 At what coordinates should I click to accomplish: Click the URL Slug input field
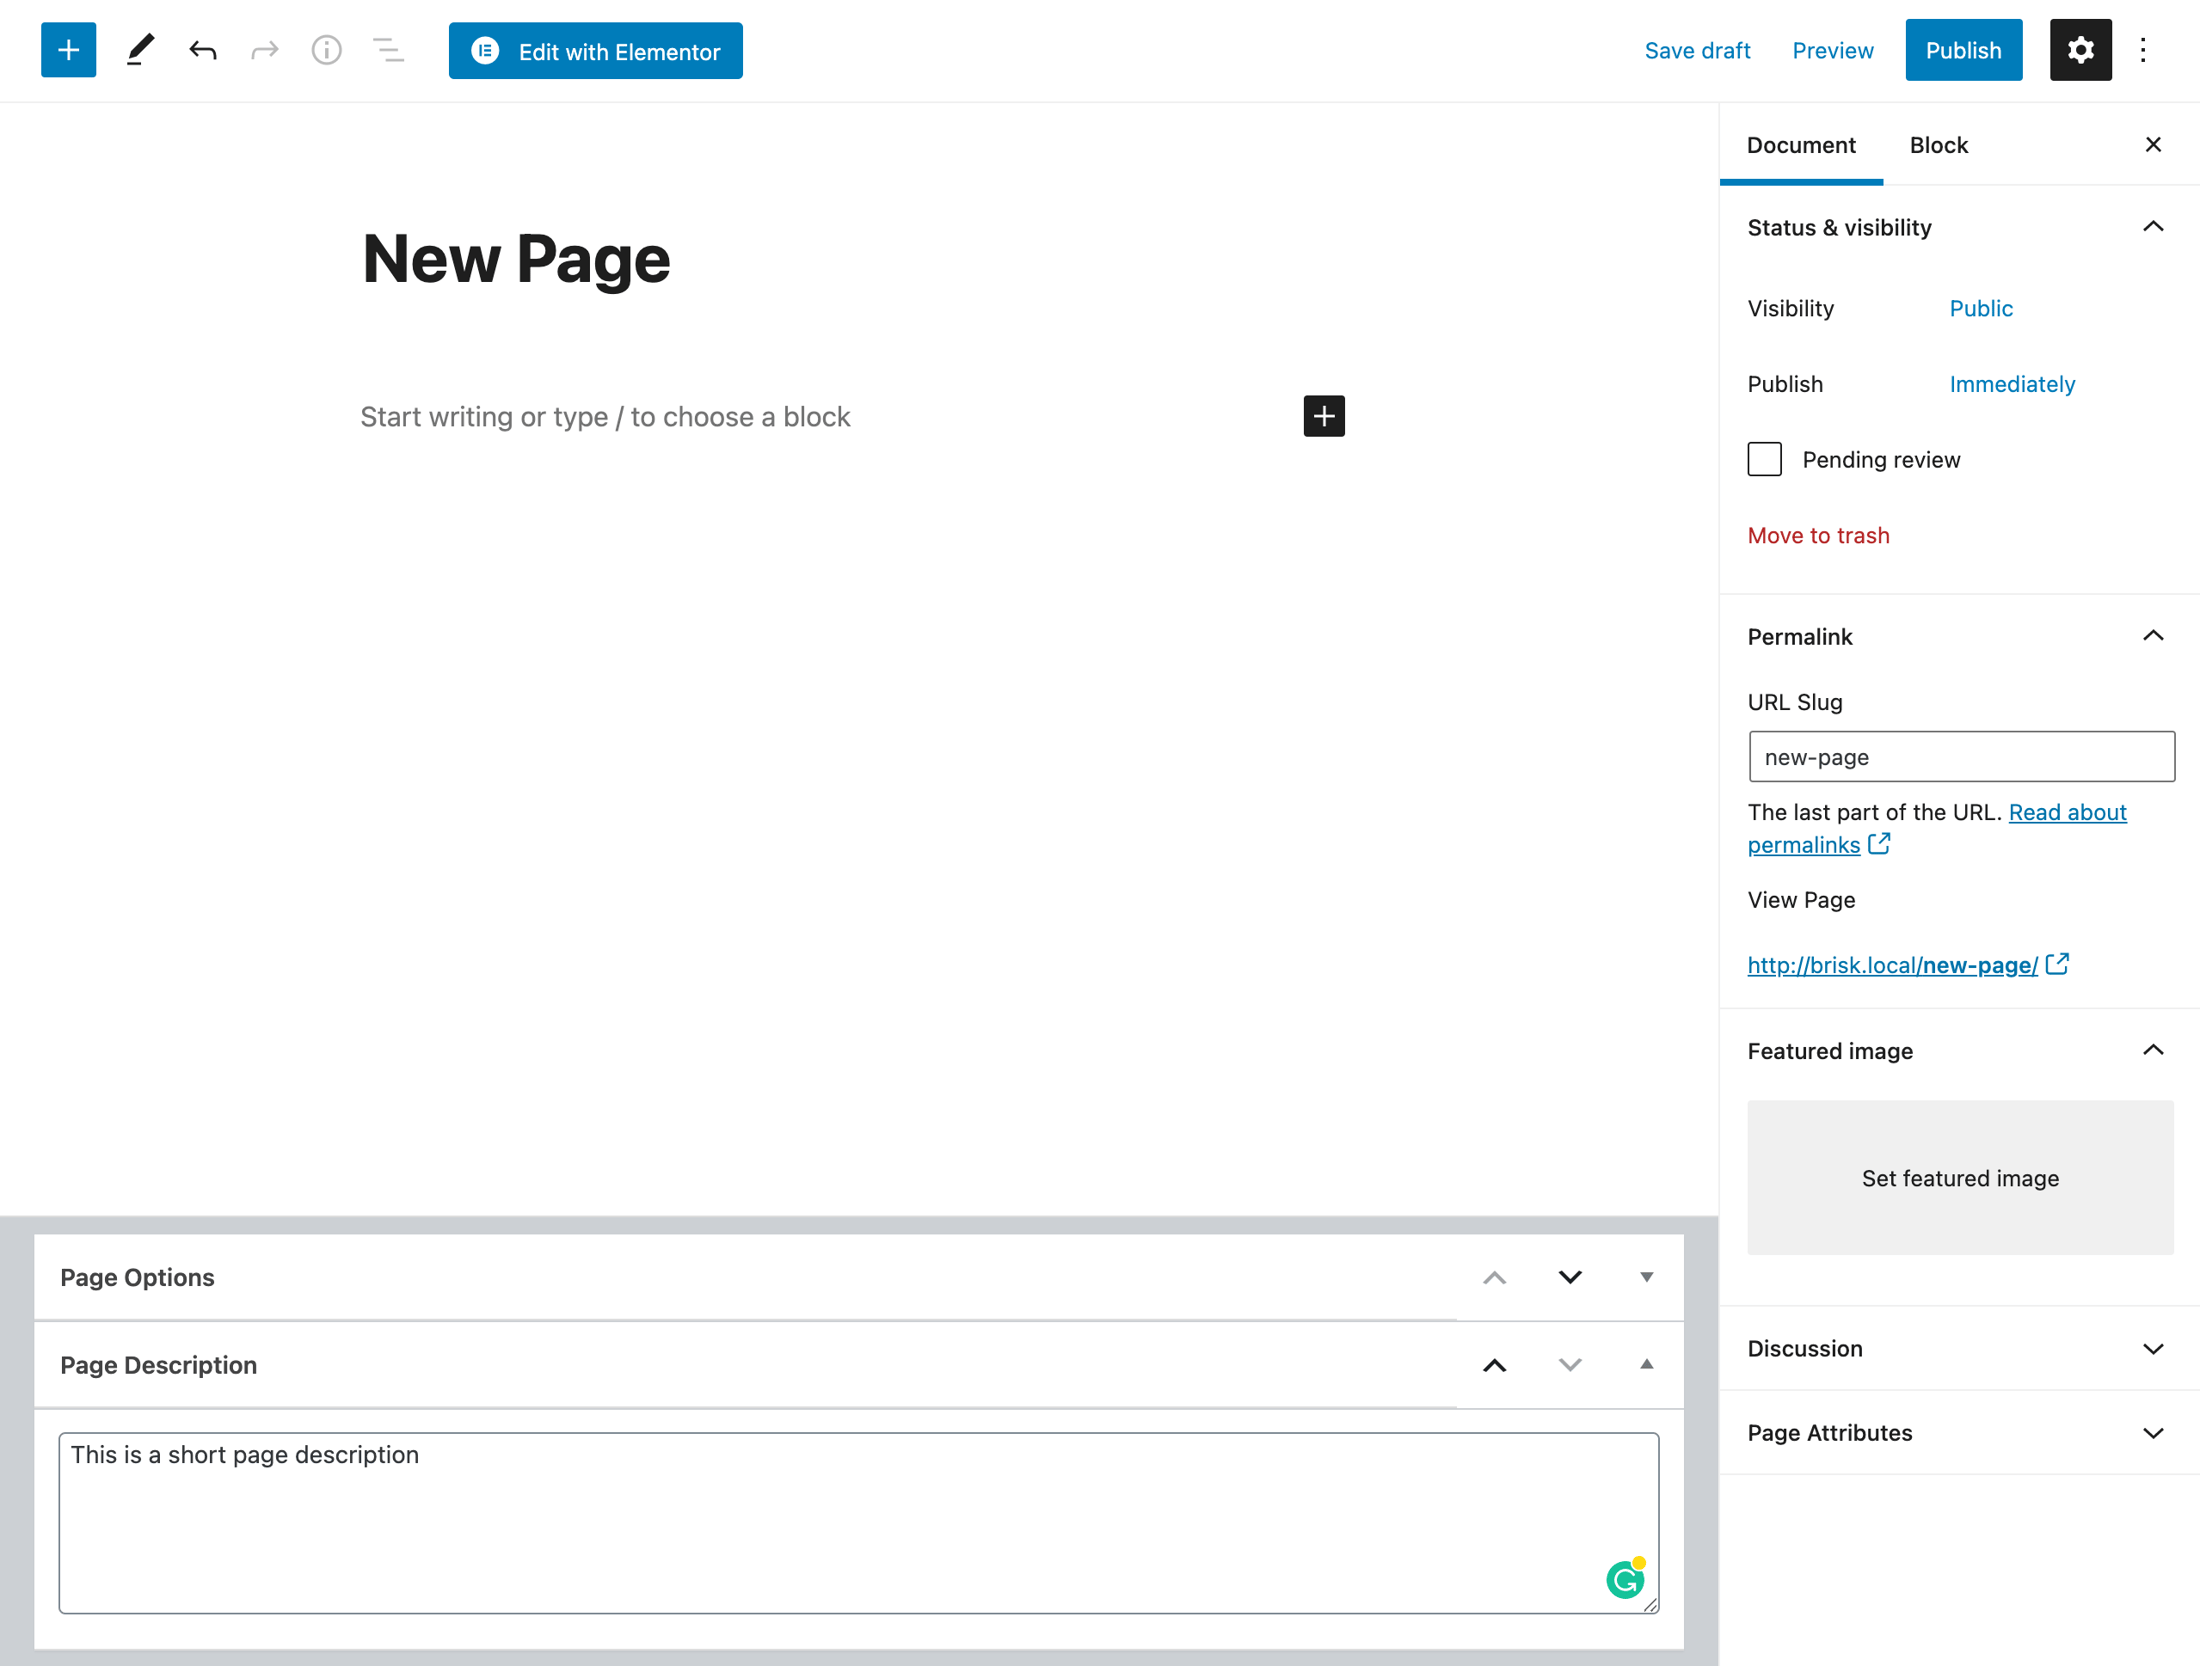pos(1961,756)
